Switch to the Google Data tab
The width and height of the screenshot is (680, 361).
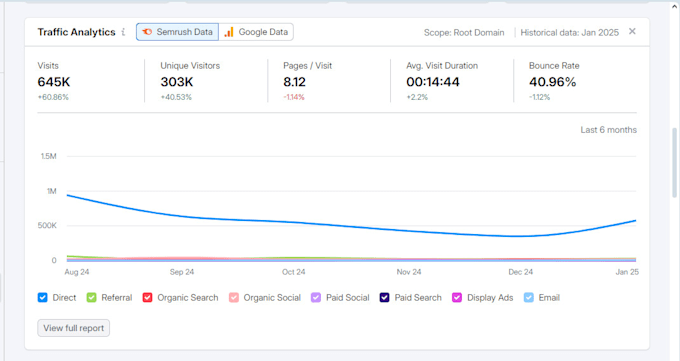(256, 32)
